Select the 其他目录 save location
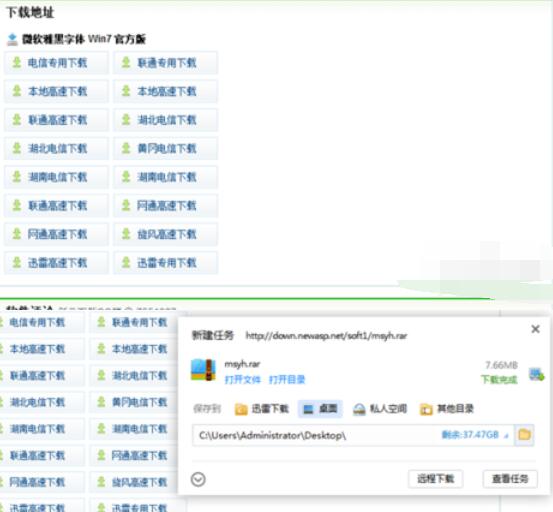Viewport: 553px width, 512px height. (x=446, y=409)
